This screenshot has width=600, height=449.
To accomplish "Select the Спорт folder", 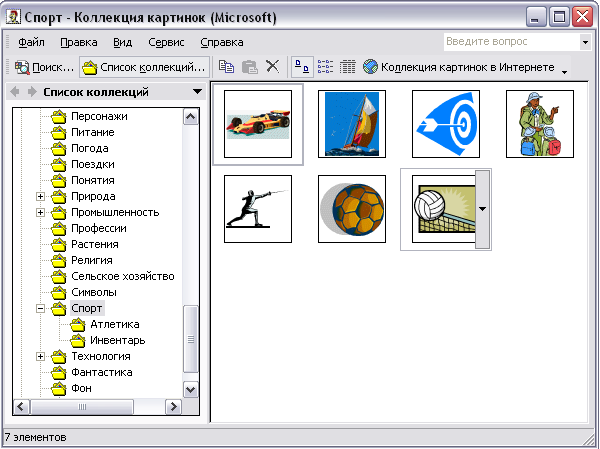I will 87,309.
